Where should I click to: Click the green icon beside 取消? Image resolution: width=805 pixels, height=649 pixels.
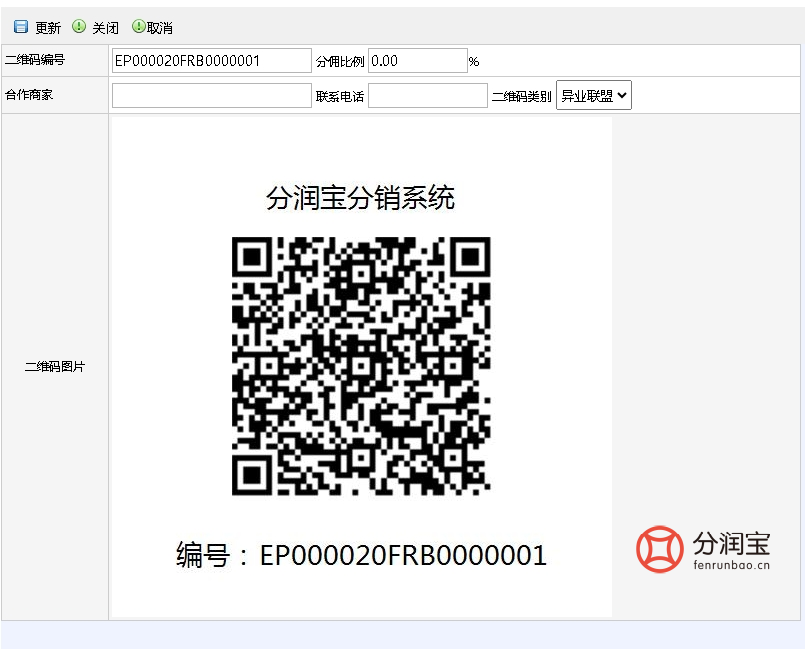point(138,27)
